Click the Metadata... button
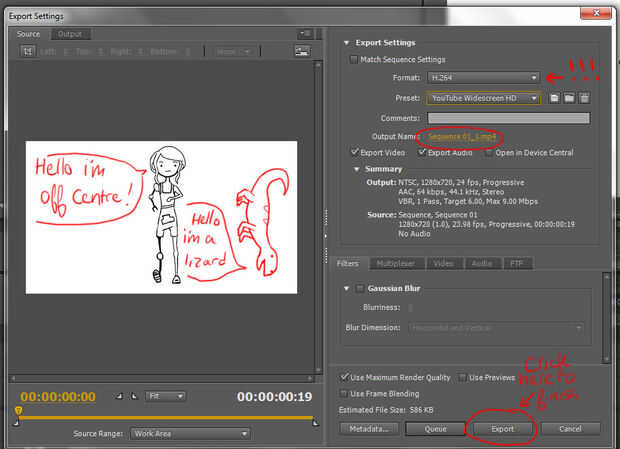 tap(369, 429)
